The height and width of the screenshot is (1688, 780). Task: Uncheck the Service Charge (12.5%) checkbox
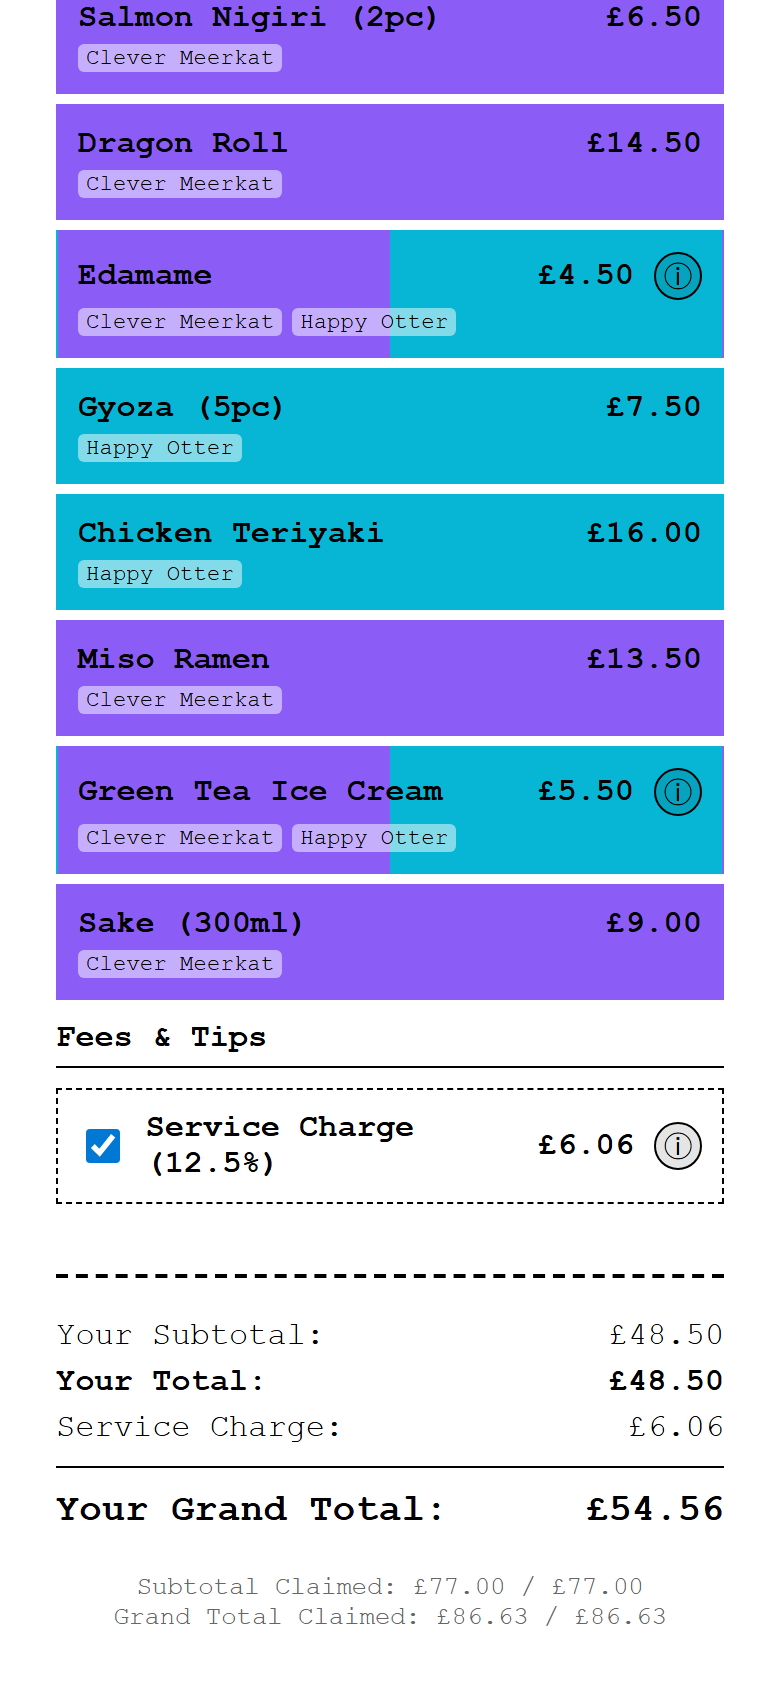101,1146
